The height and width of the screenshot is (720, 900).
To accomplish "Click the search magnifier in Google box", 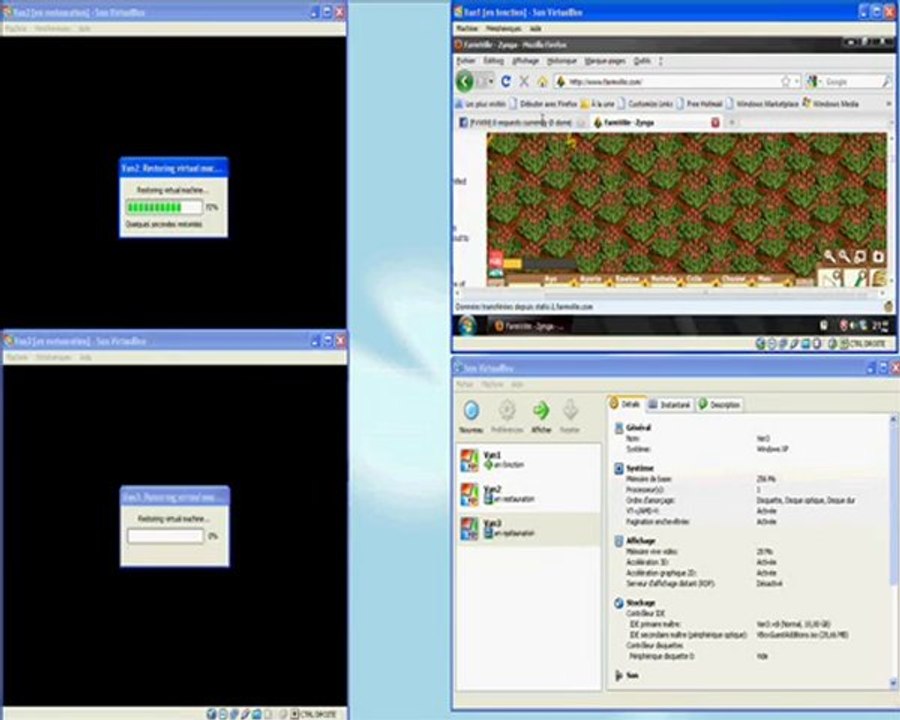I will point(886,82).
